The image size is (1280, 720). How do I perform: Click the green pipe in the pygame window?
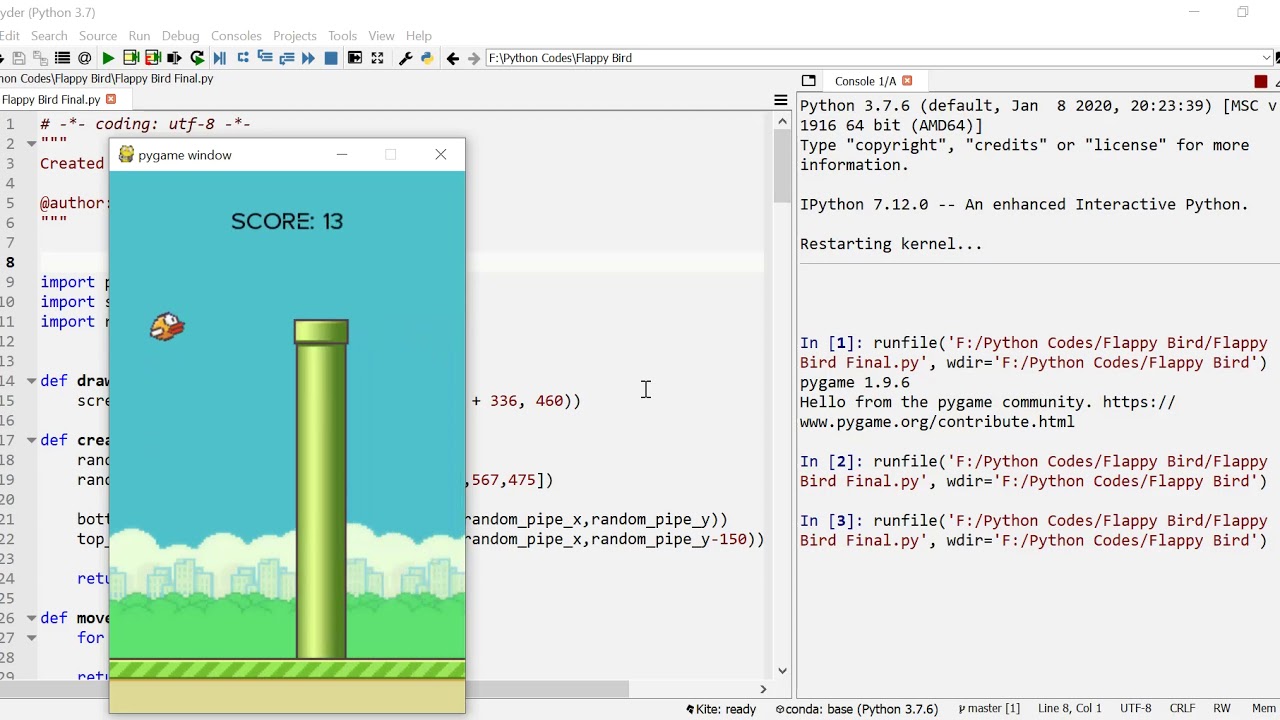tap(321, 489)
